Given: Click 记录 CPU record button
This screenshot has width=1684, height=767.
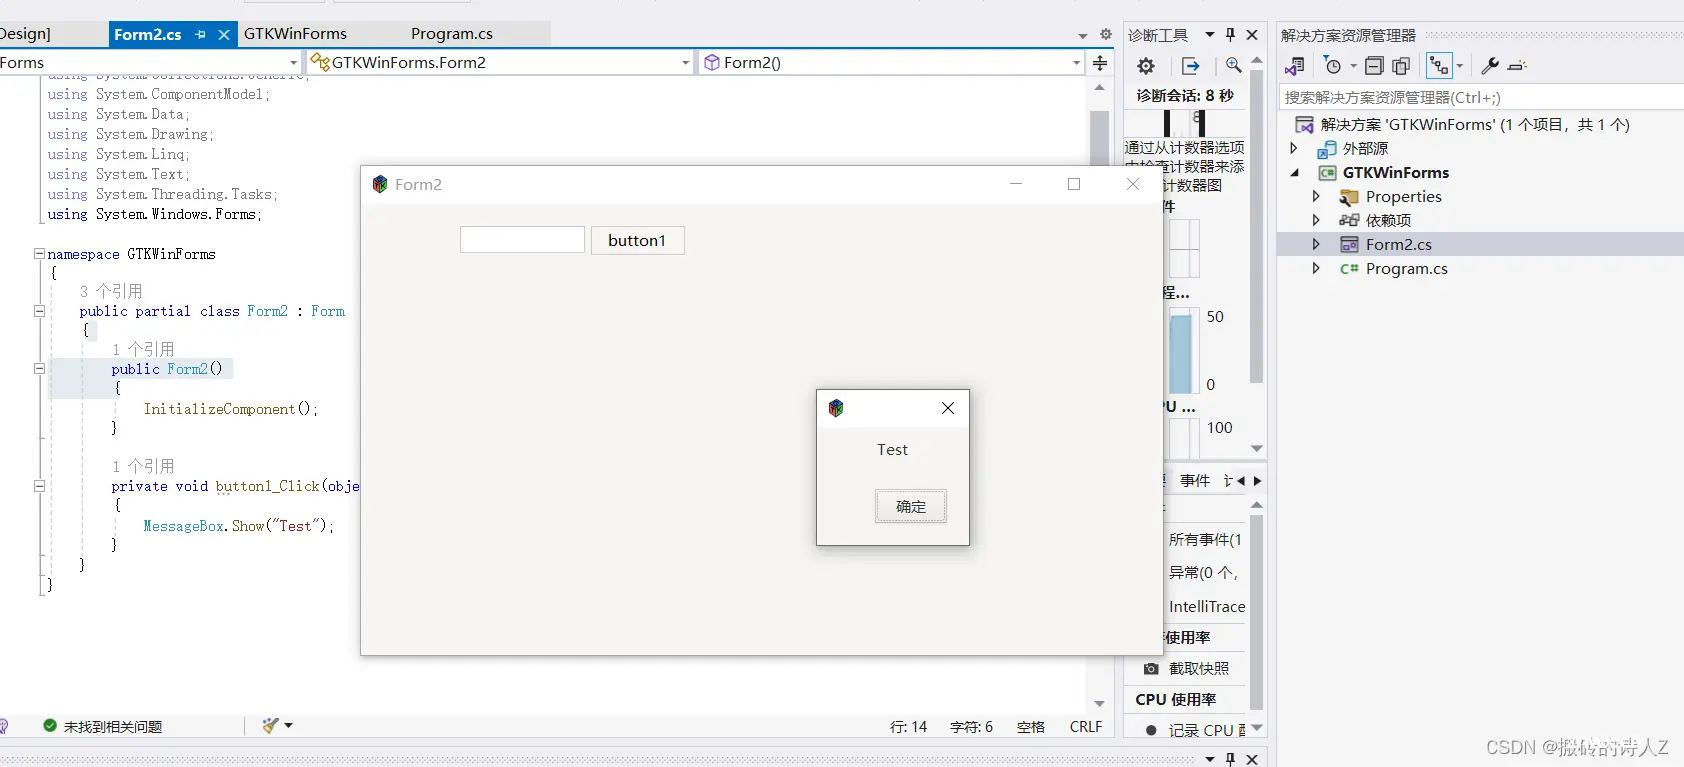Looking at the screenshot, I should tap(1195, 730).
